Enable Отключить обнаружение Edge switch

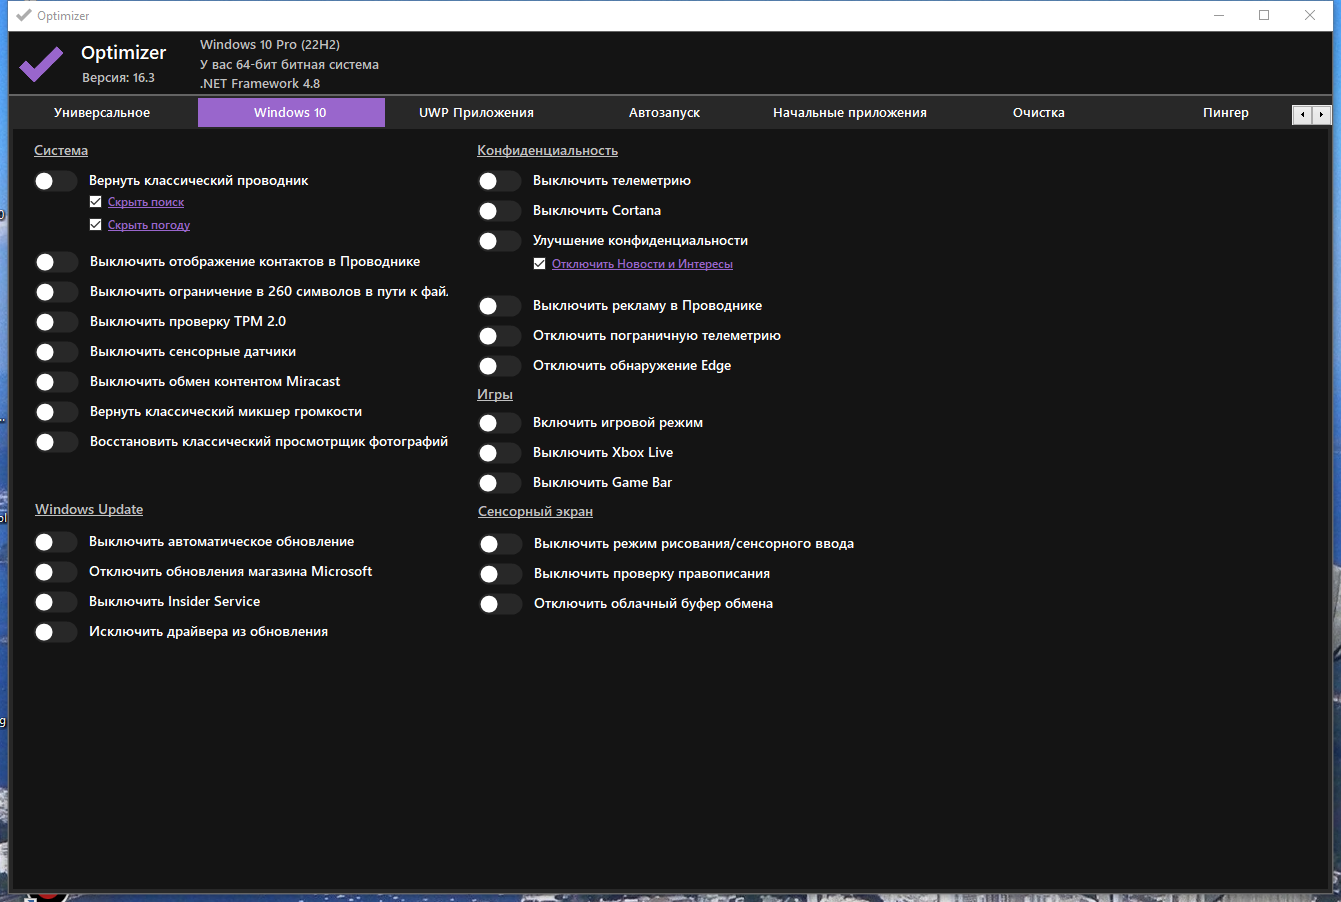point(500,366)
